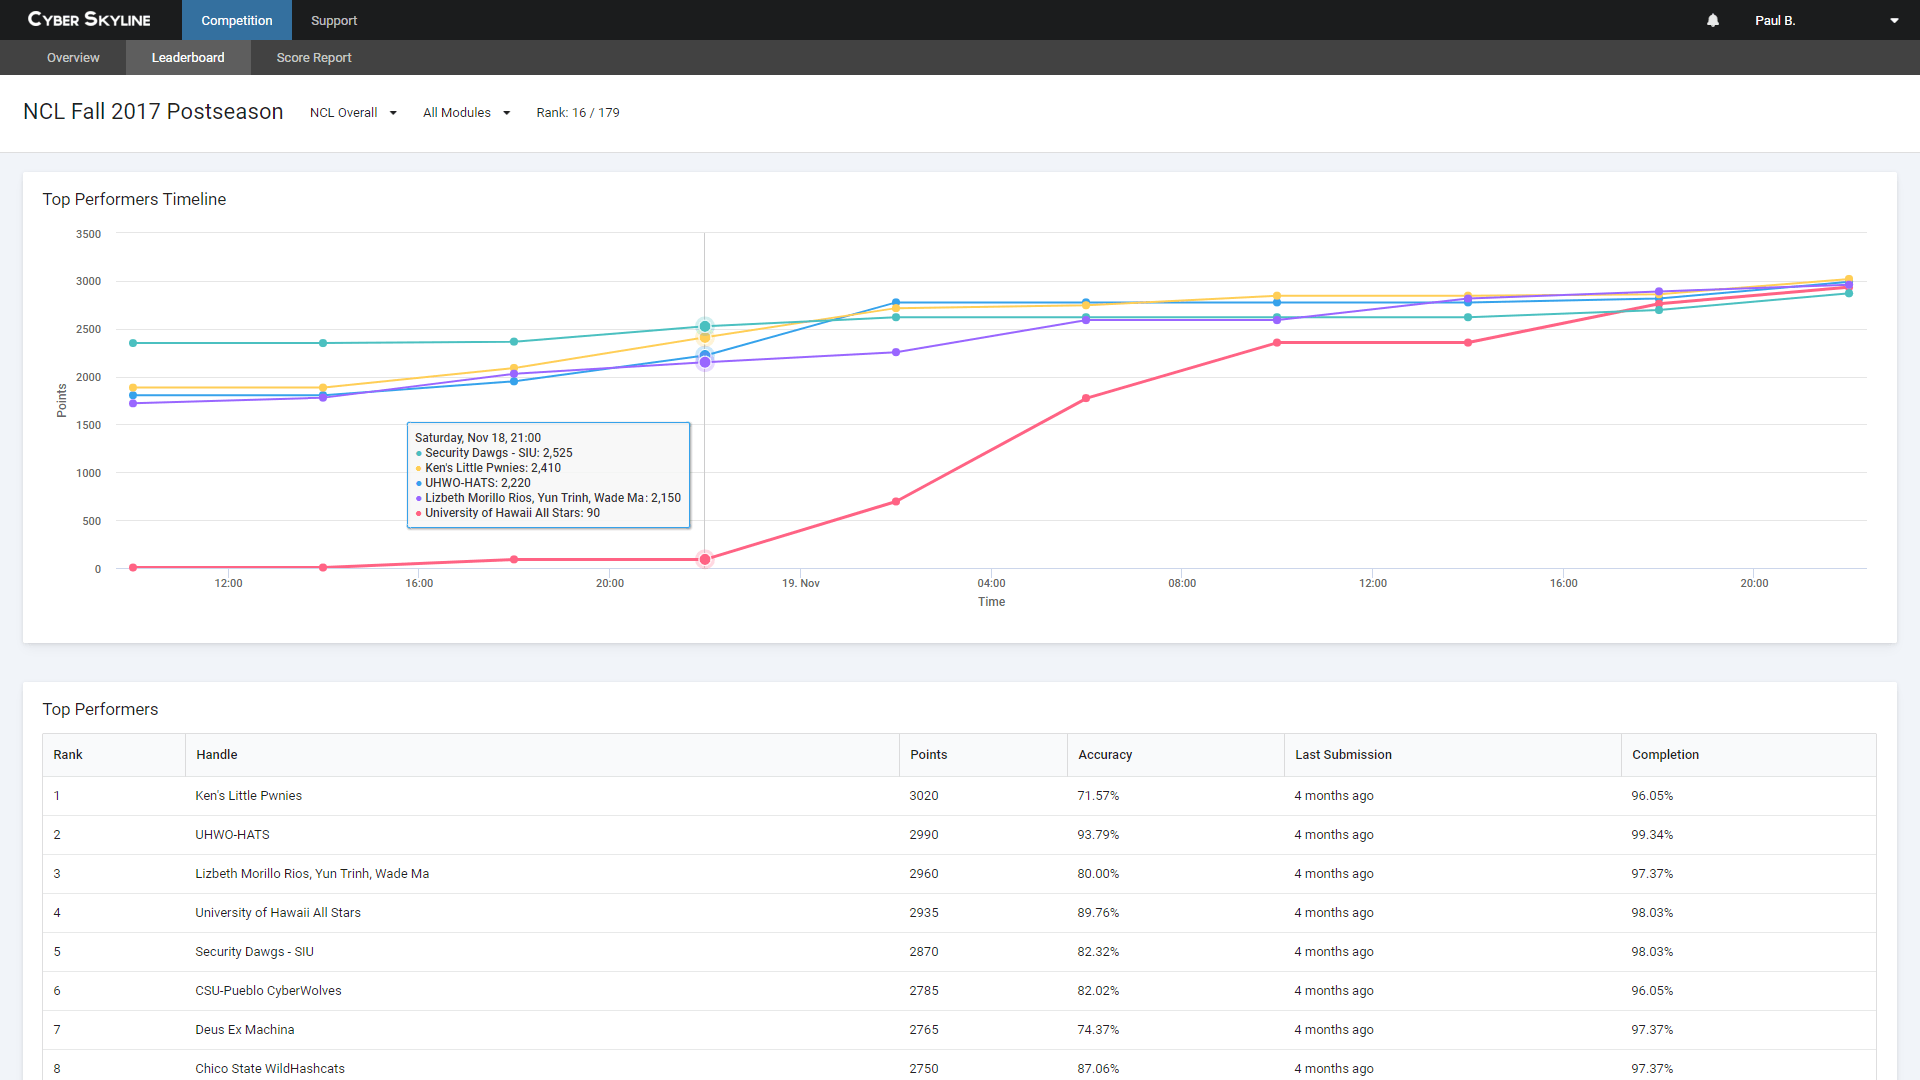1920x1080 pixels.
Task: Switch to the Score Report tab
Action: pos(314,57)
